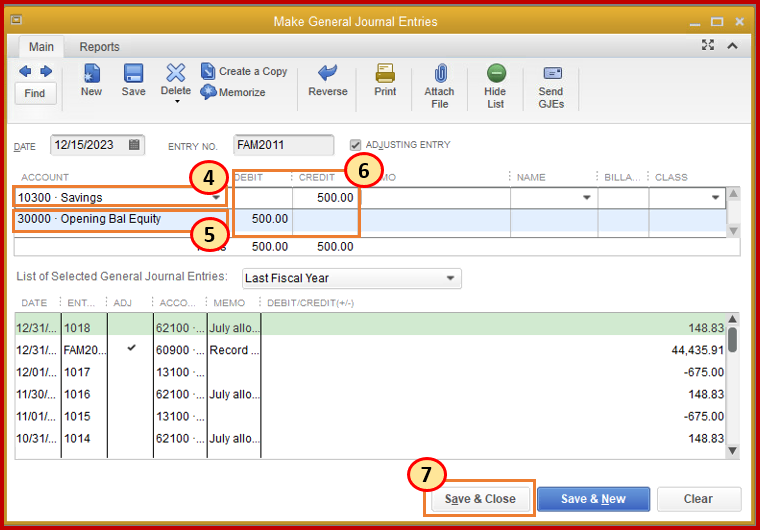Image resolution: width=760 pixels, height=530 pixels.
Task: Open Name column dropdown in first row
Action: pyautogui.click(x=586, y=197)
